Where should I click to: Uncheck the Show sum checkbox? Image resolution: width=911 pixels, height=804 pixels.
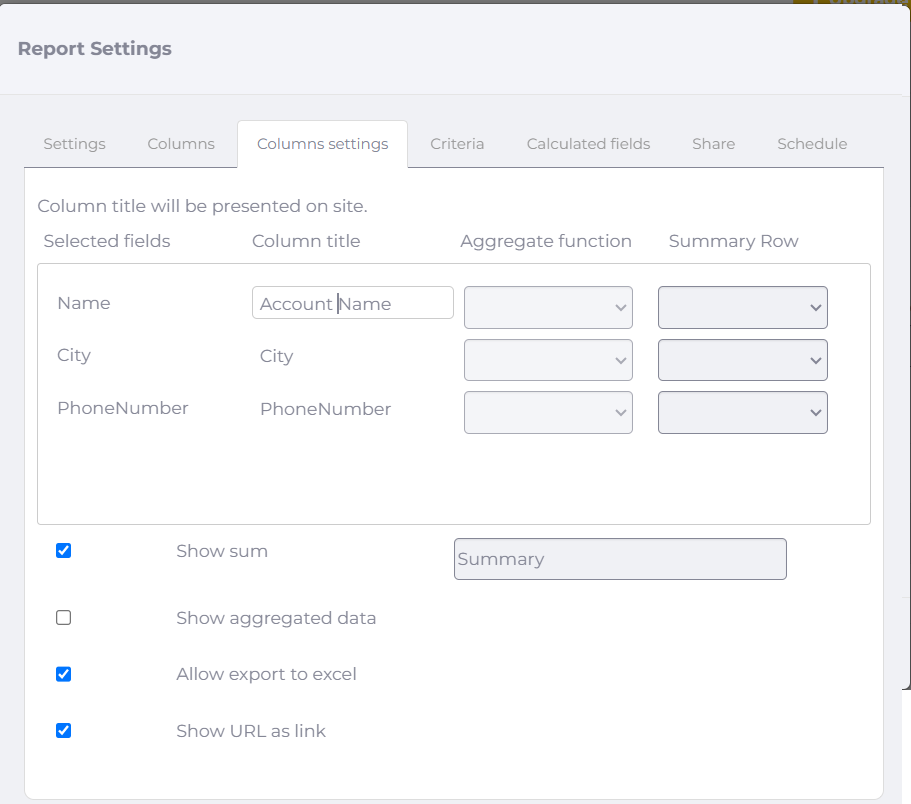tap(63, 550)
